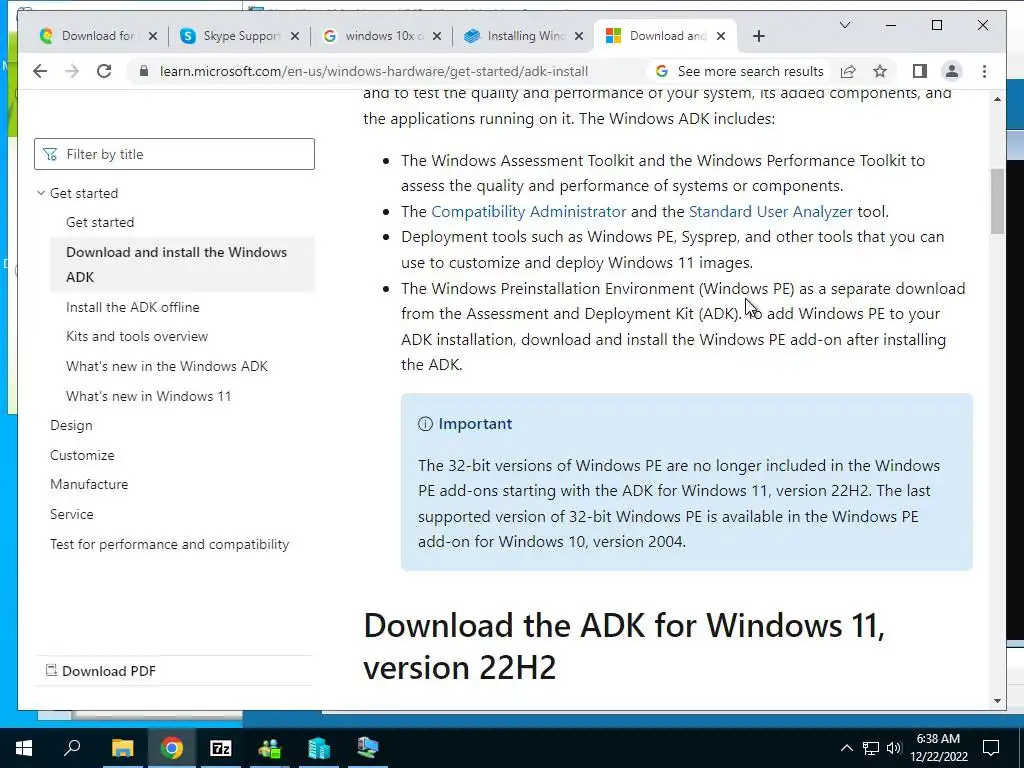The image size is (1024, 768).
Task: Click the Chrome taskbar icon
Action: [172, 748]
